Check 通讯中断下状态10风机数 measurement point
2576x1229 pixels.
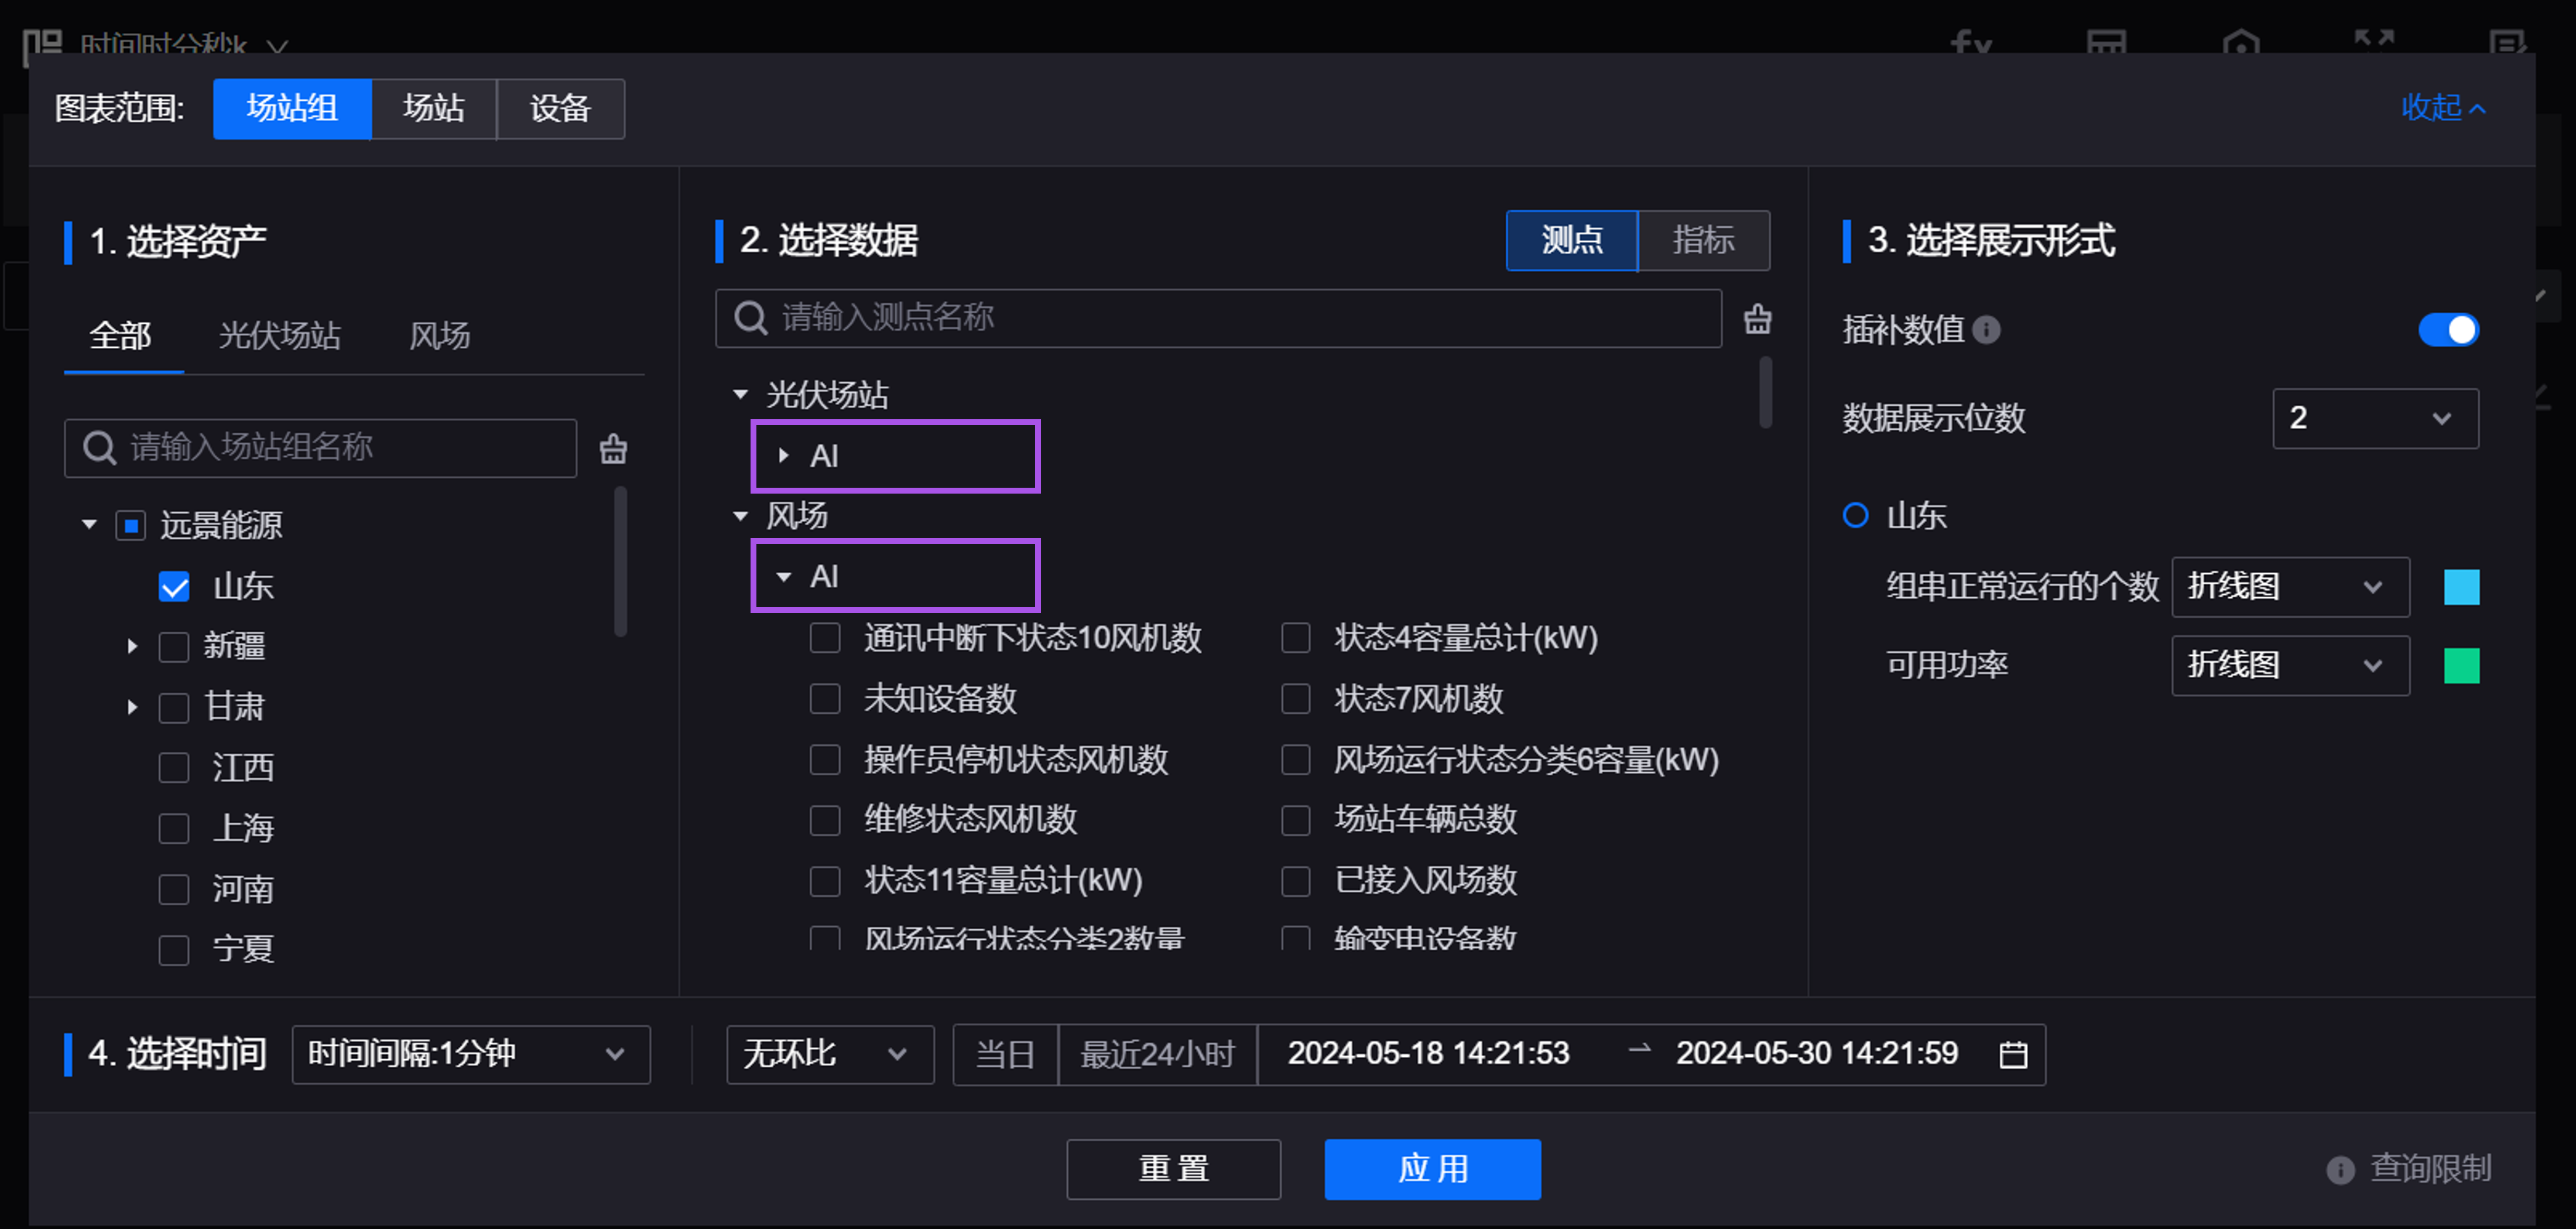(824, 638)
